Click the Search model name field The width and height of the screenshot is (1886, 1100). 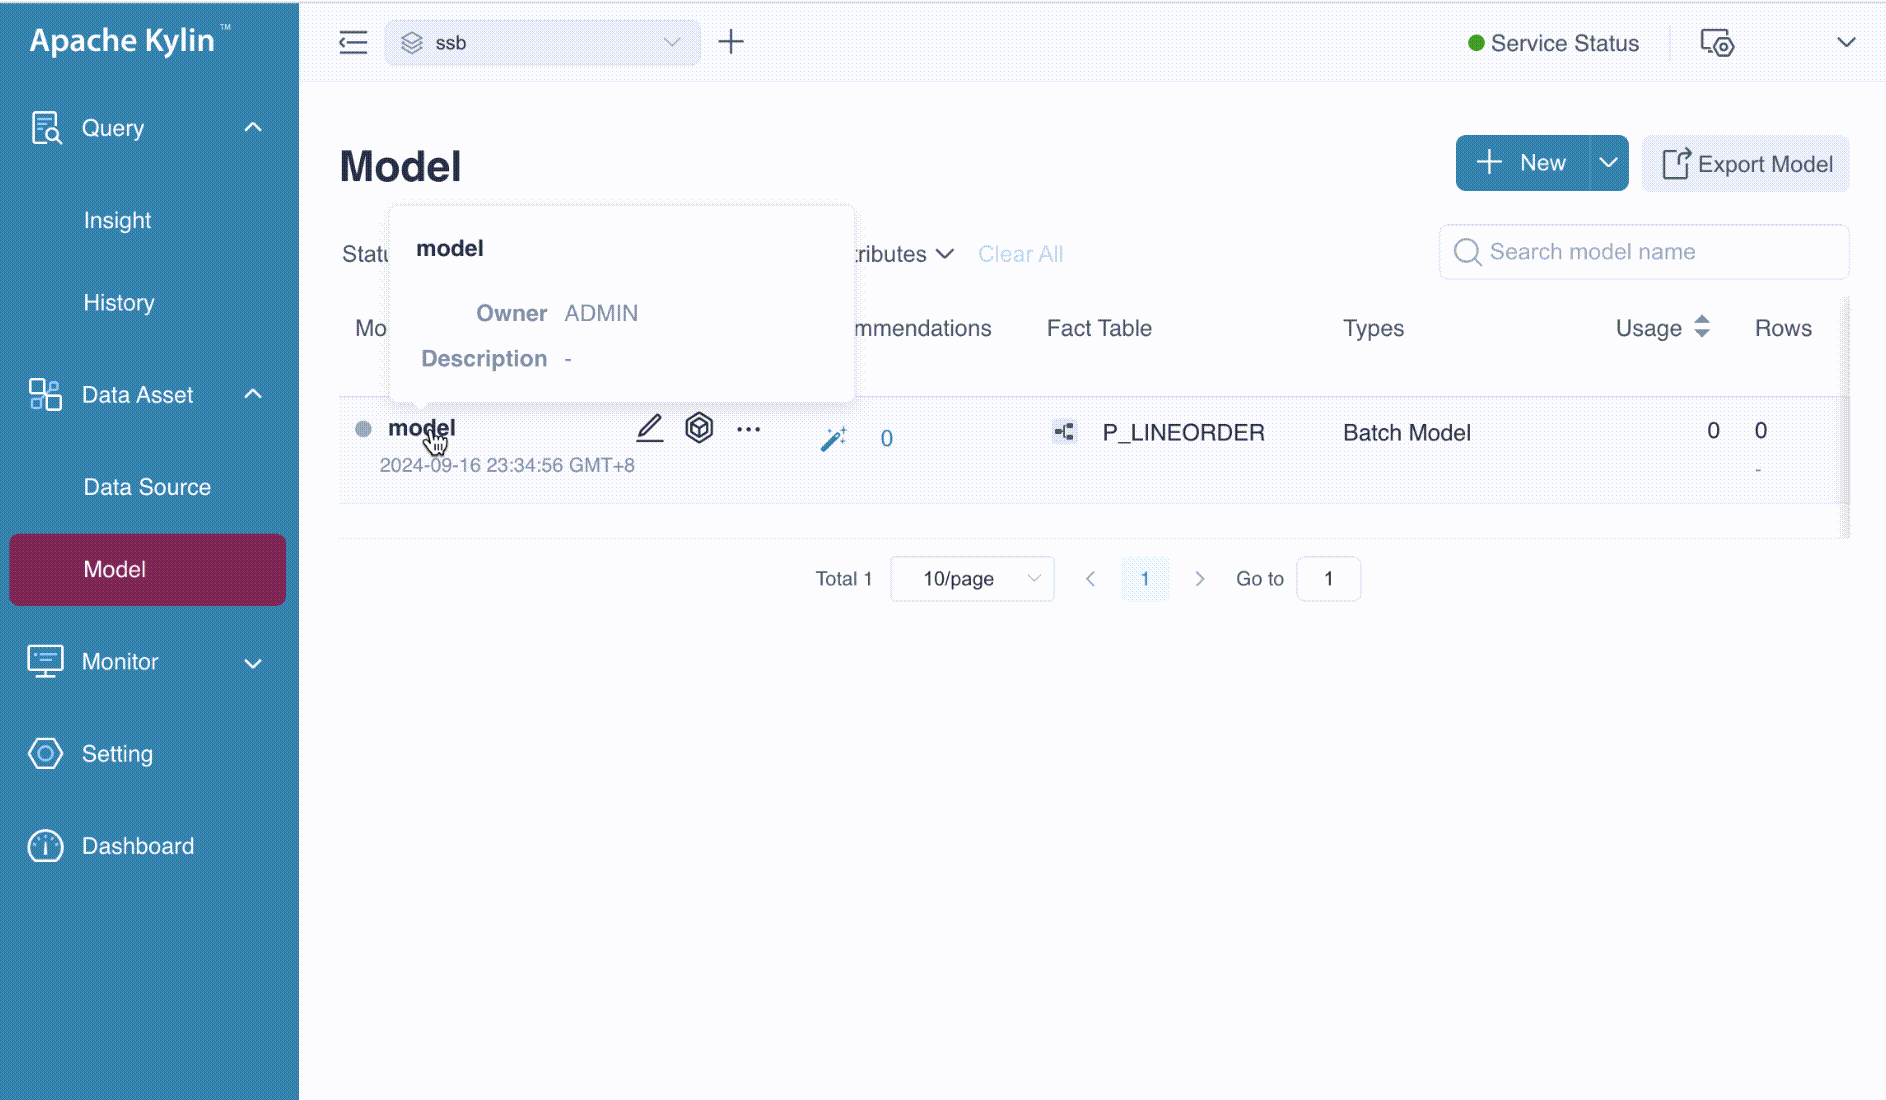pyautogui.click(x=1644, y=252)
